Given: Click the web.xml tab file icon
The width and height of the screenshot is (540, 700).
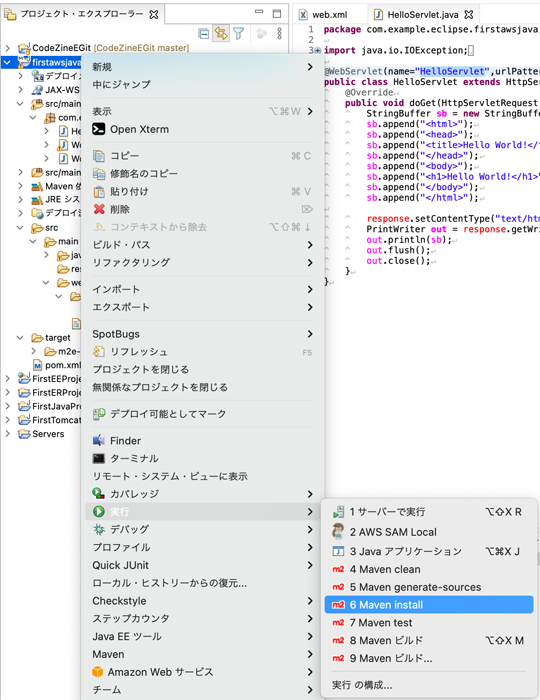Looking at the screenshot, I should coord(303,15).
